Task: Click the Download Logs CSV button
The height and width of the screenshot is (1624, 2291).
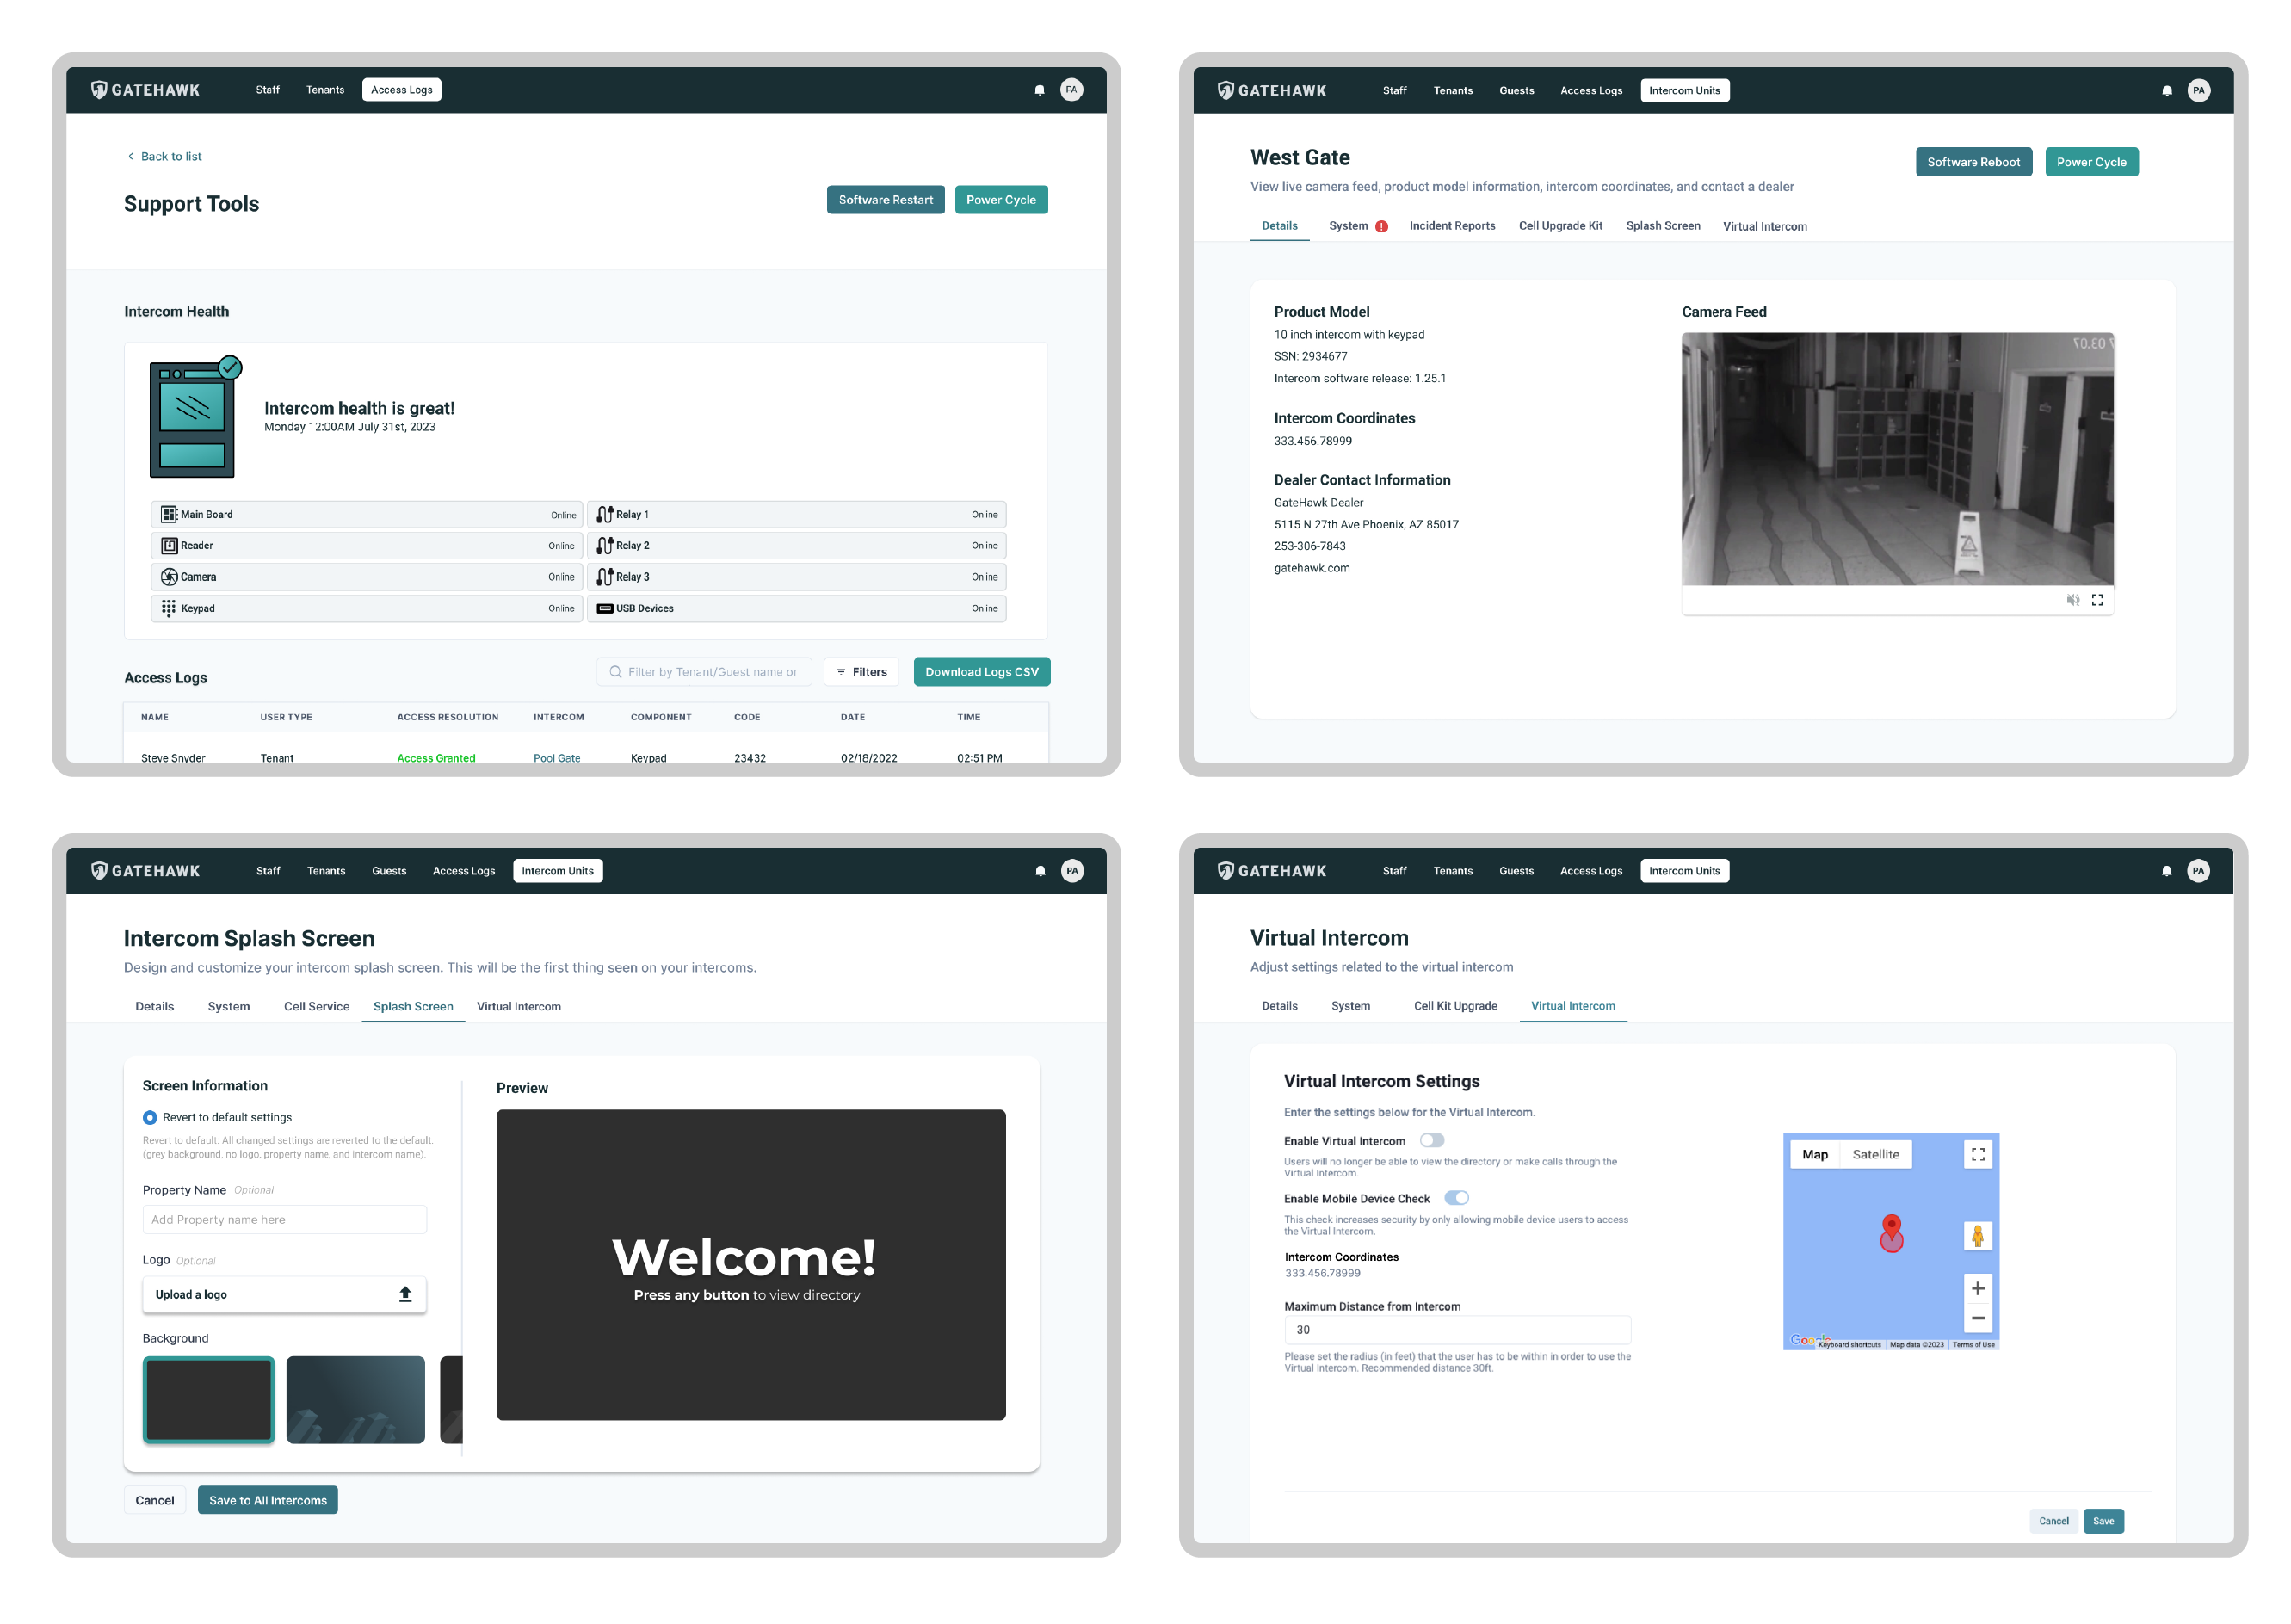Action: click(x=981, y=672)
